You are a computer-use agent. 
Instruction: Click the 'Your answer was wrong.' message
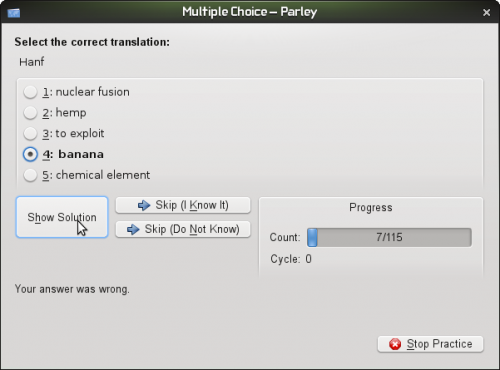[72, 289]
